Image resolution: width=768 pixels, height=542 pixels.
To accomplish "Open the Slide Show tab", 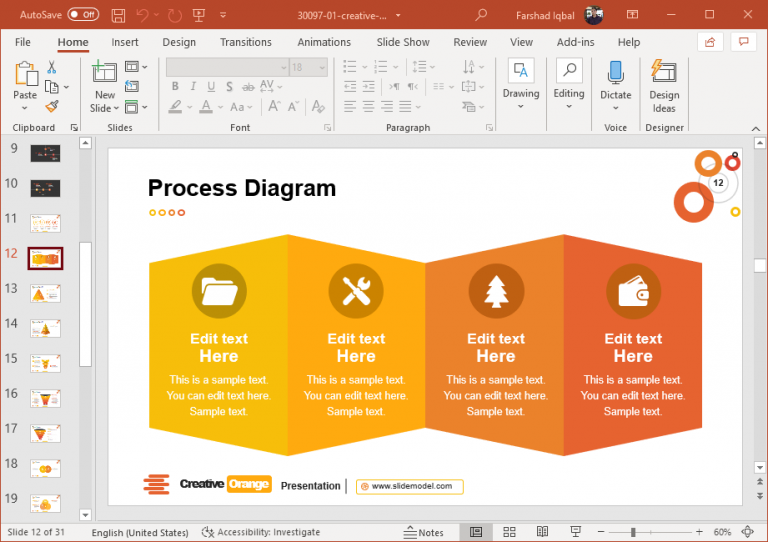I will tap(403, 42).
